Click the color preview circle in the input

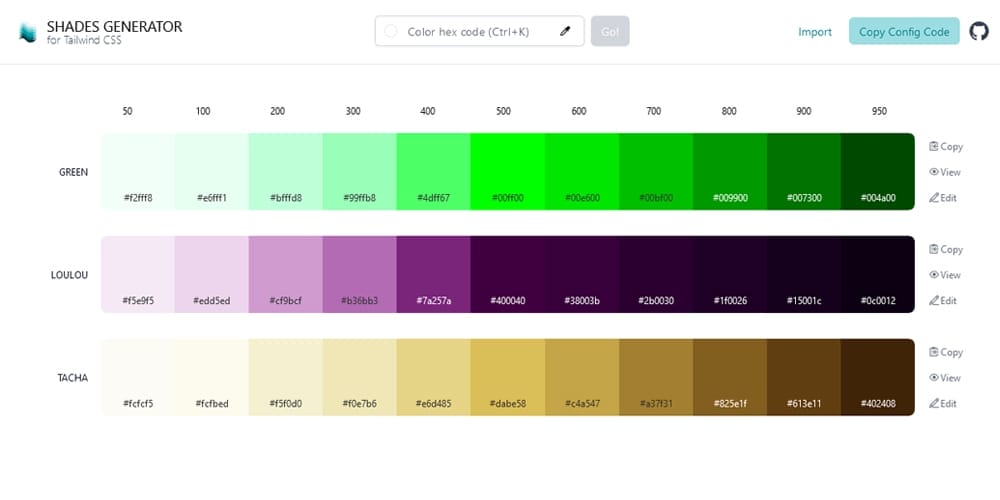391,31
